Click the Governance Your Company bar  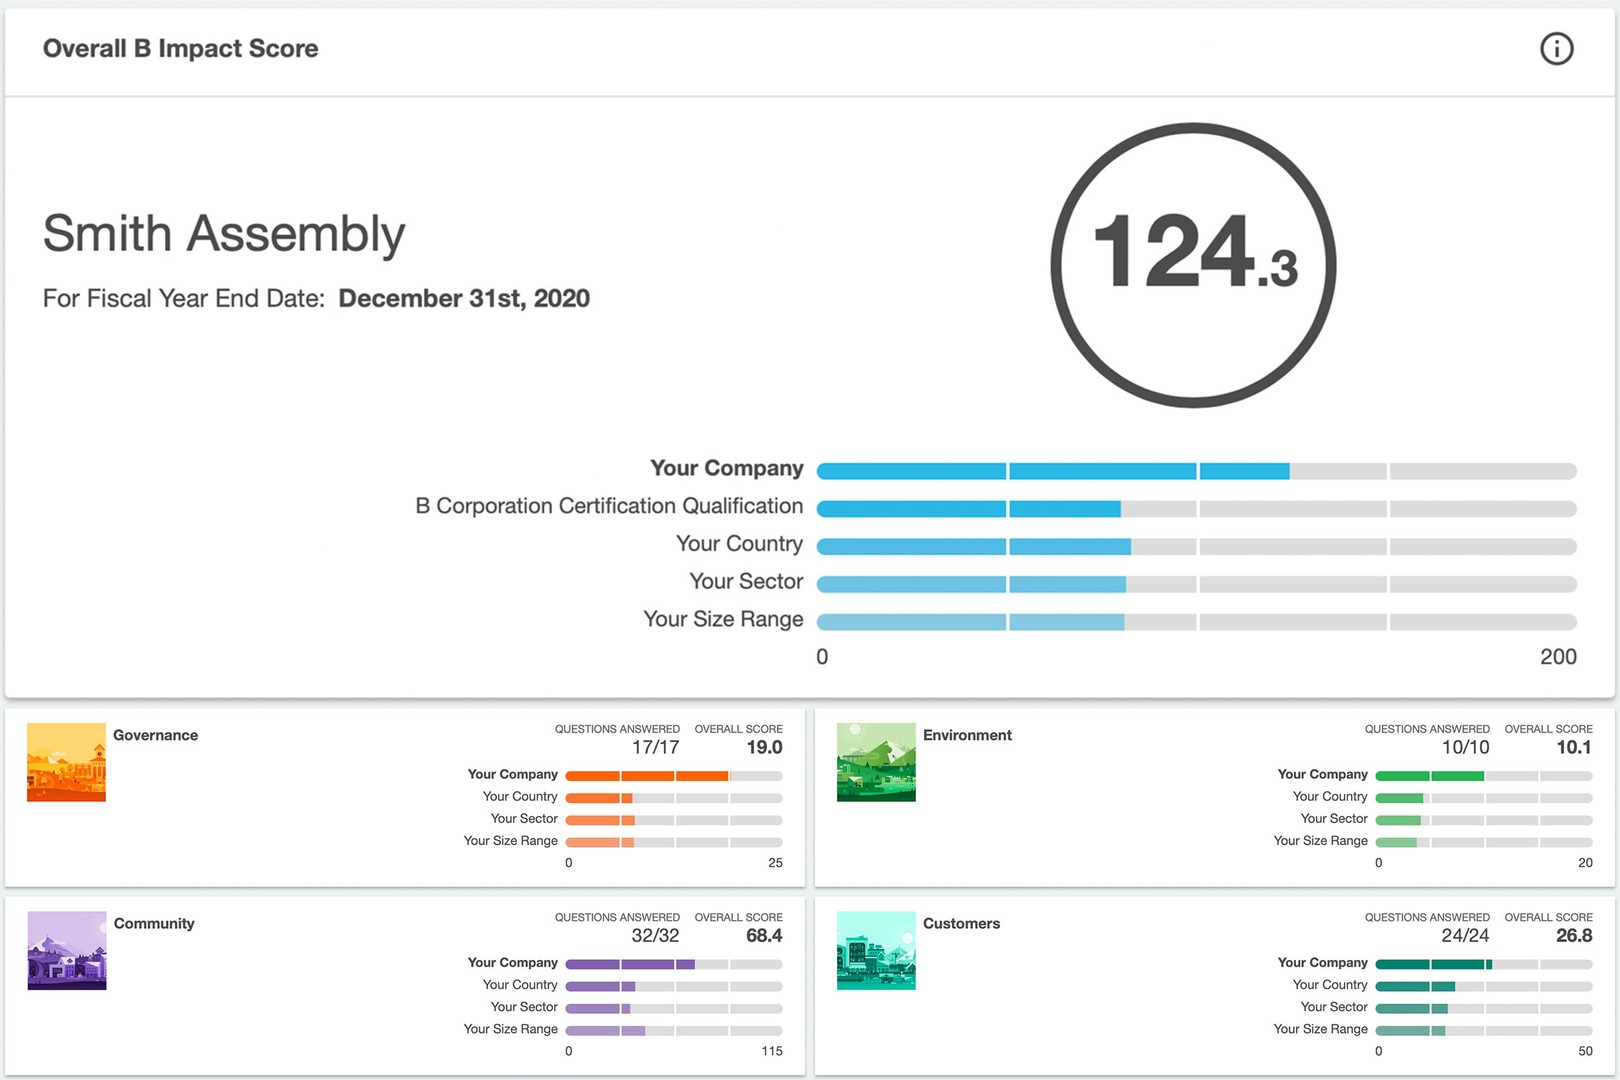[x=674, y=776]
